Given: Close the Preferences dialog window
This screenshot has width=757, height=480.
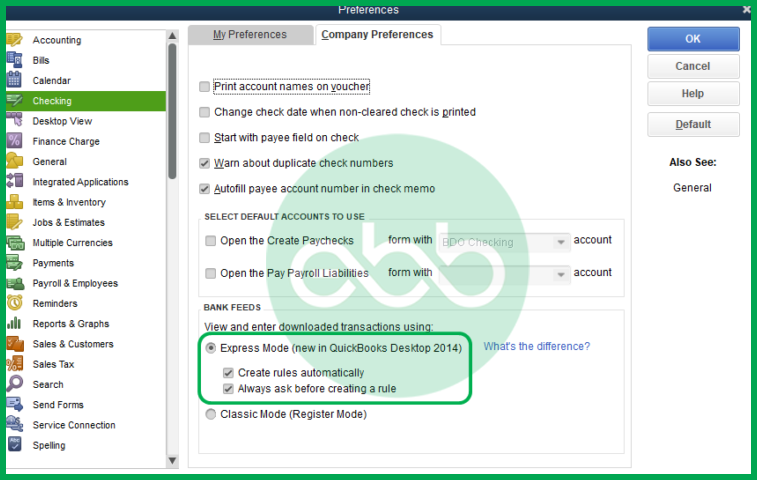Looking at the screenshot, I should [x=746, y=10].
